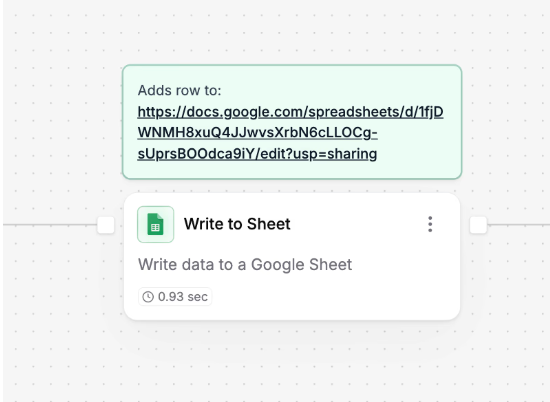The width and height of the screenshot is (550, 402).
Task: Click the green Google Sheets node icon
Action: pos(155,224)
